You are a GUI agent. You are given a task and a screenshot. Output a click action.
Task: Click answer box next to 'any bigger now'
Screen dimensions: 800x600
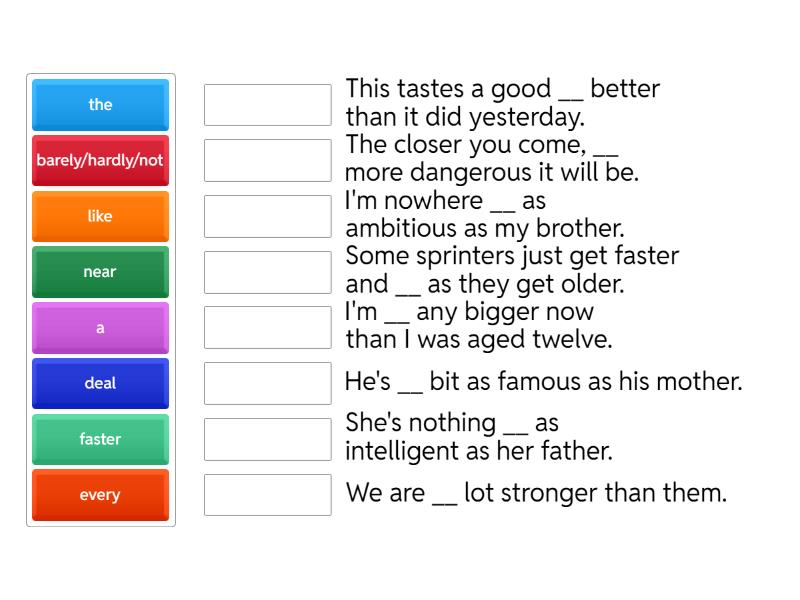(x=267, y=327)
